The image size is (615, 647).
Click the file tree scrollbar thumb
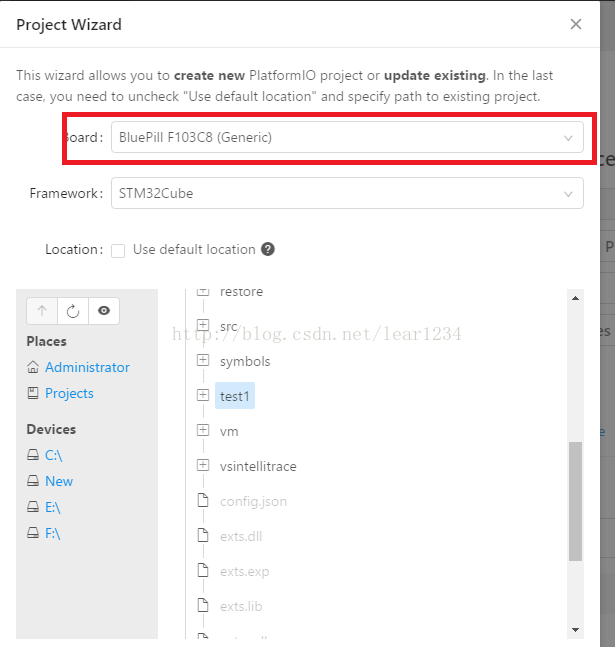(575, 501)
